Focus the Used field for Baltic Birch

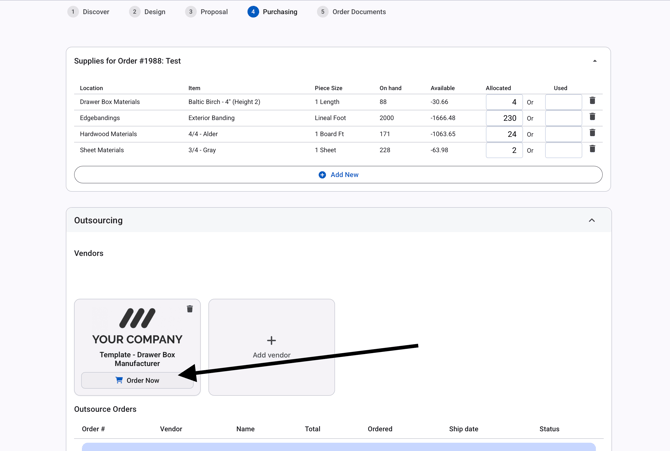564,102
